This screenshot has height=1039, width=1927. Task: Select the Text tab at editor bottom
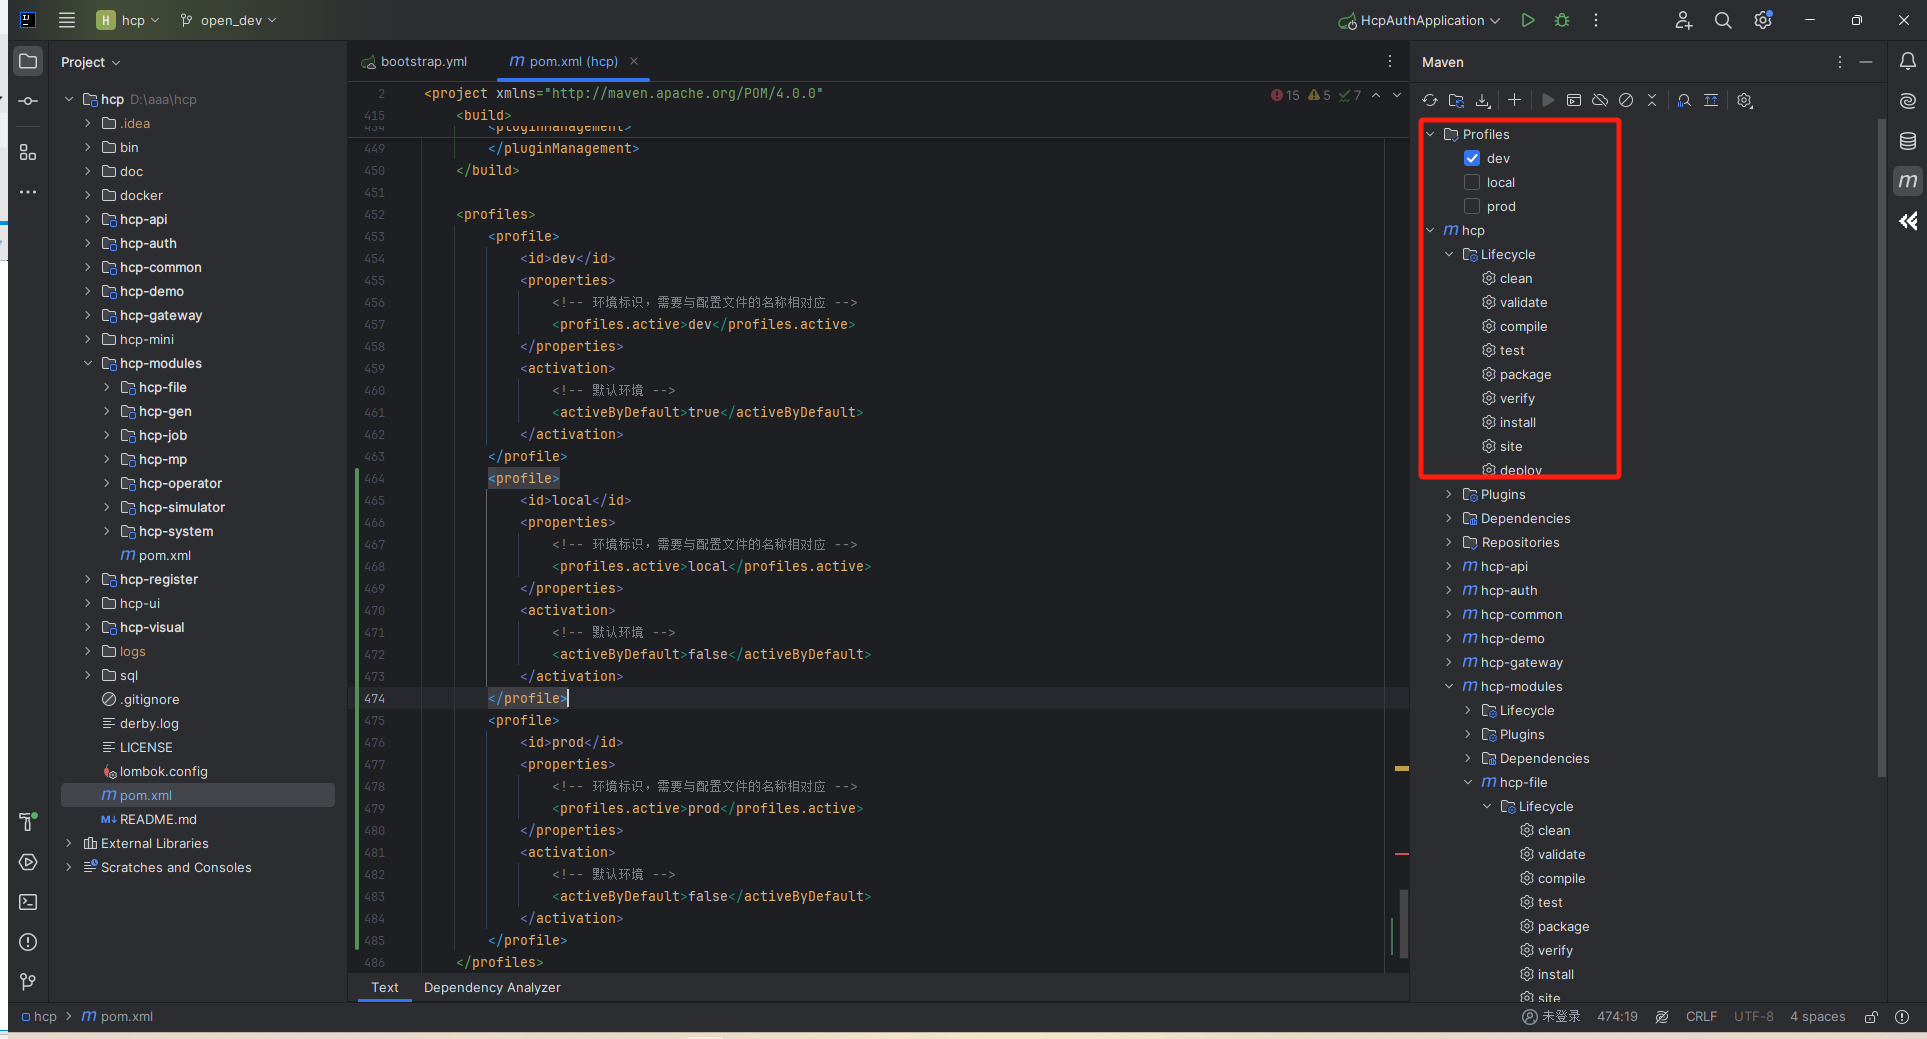385,987
